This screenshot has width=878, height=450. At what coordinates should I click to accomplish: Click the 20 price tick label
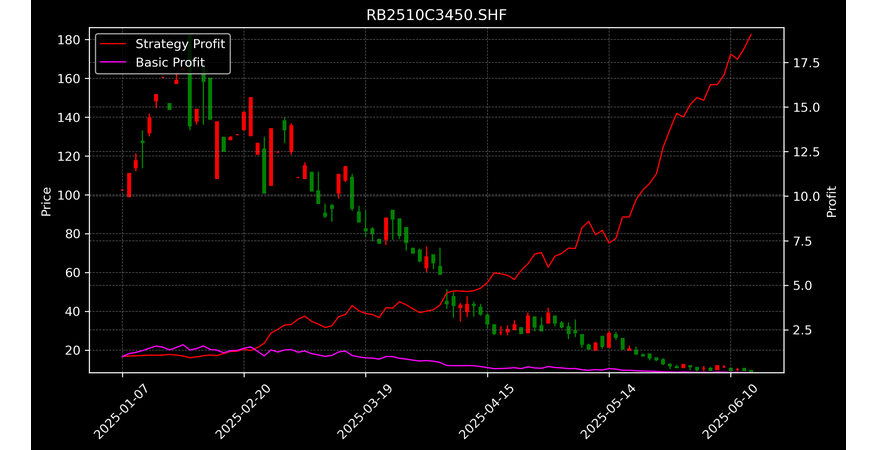point(74,350)
